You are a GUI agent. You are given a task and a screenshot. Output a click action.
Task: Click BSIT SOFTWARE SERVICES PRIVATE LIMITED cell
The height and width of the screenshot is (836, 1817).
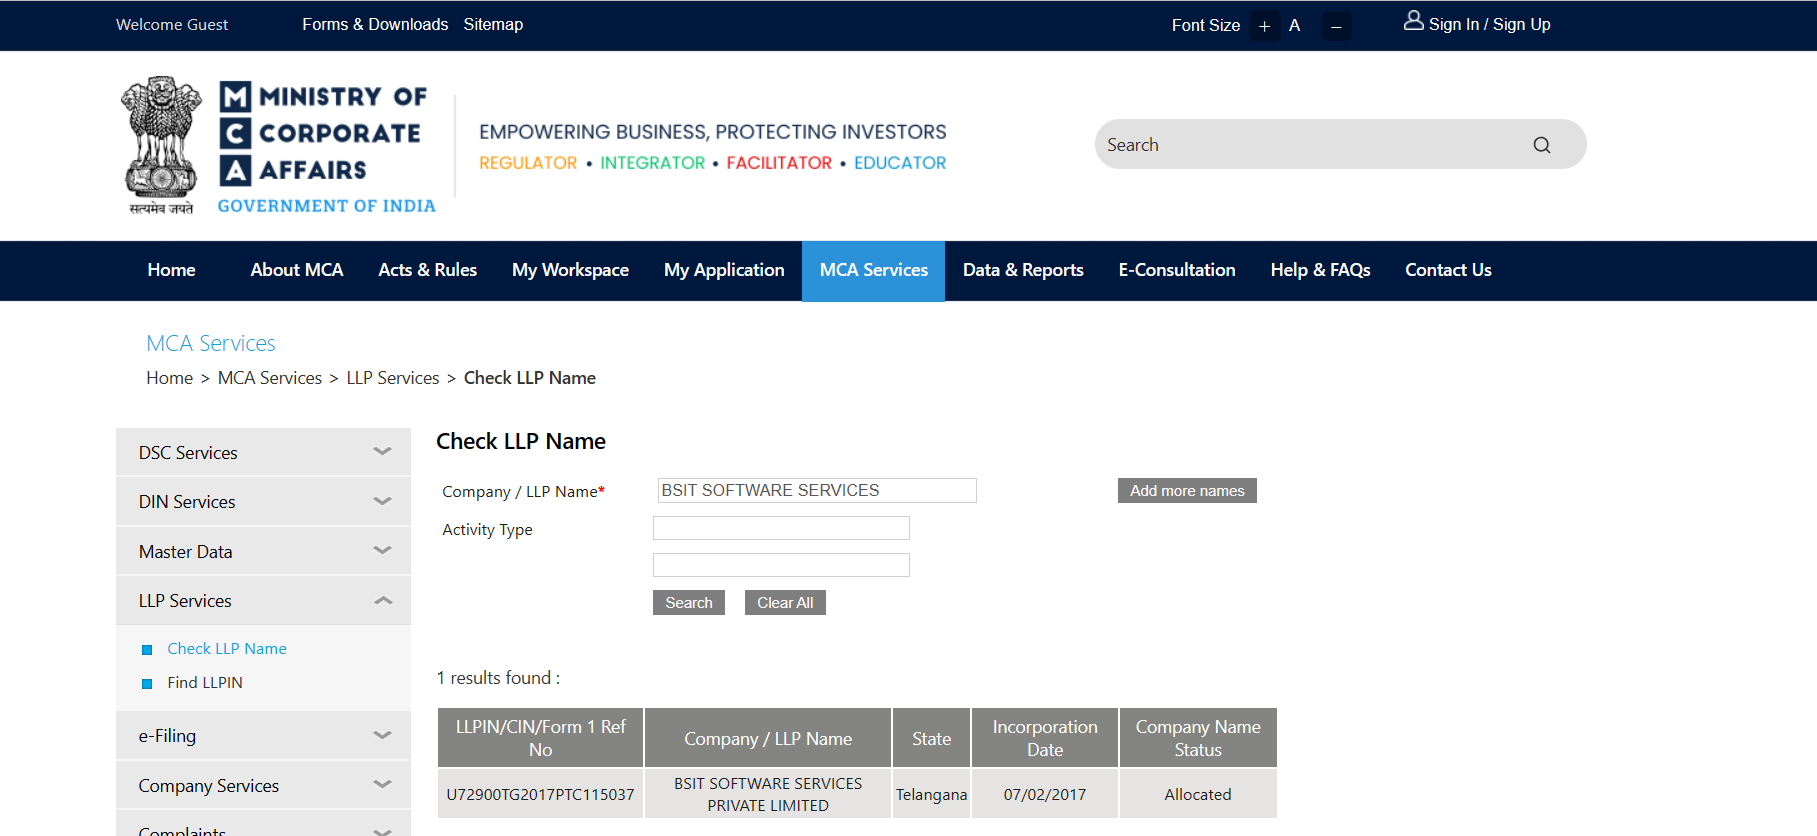(x=768, y=794)
